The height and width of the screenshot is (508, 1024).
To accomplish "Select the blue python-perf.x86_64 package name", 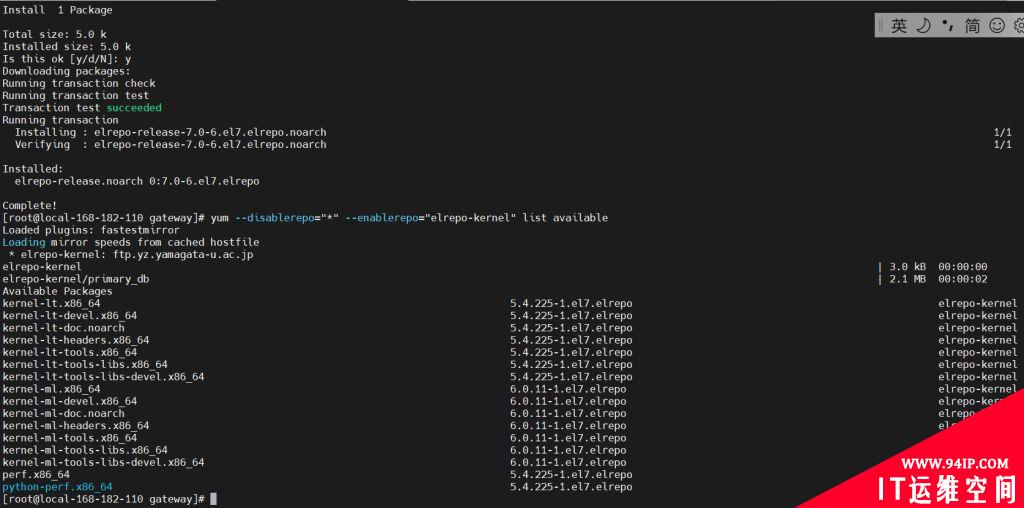I will (x=57, y=487).
